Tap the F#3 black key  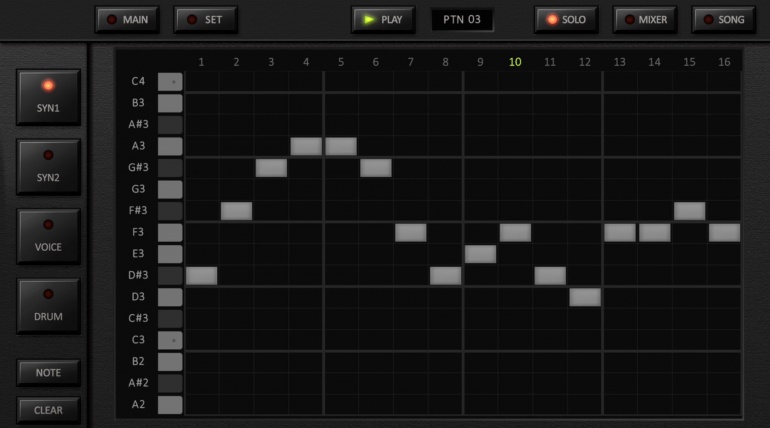pyautogui.click(x=170, y=211)
